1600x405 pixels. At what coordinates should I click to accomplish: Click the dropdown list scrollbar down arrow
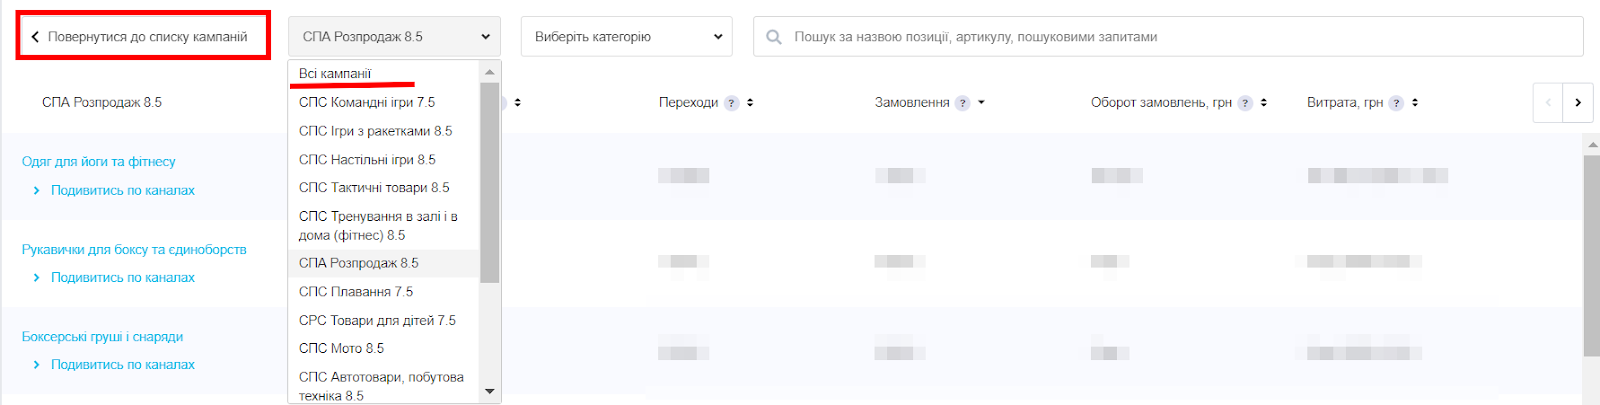[490, 391]
